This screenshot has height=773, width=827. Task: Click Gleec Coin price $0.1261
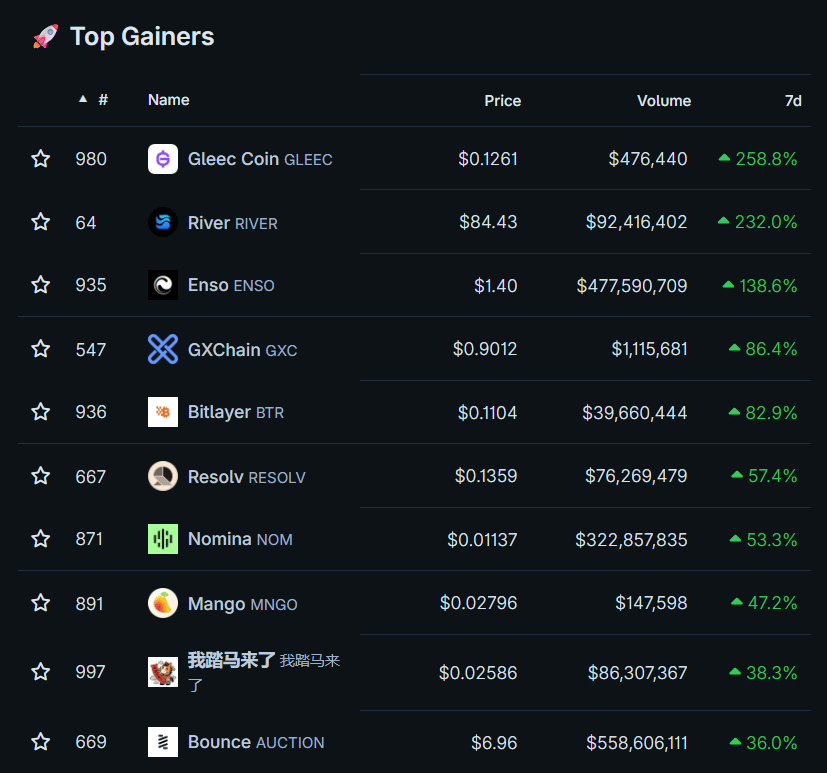click(x=488, y=159)
